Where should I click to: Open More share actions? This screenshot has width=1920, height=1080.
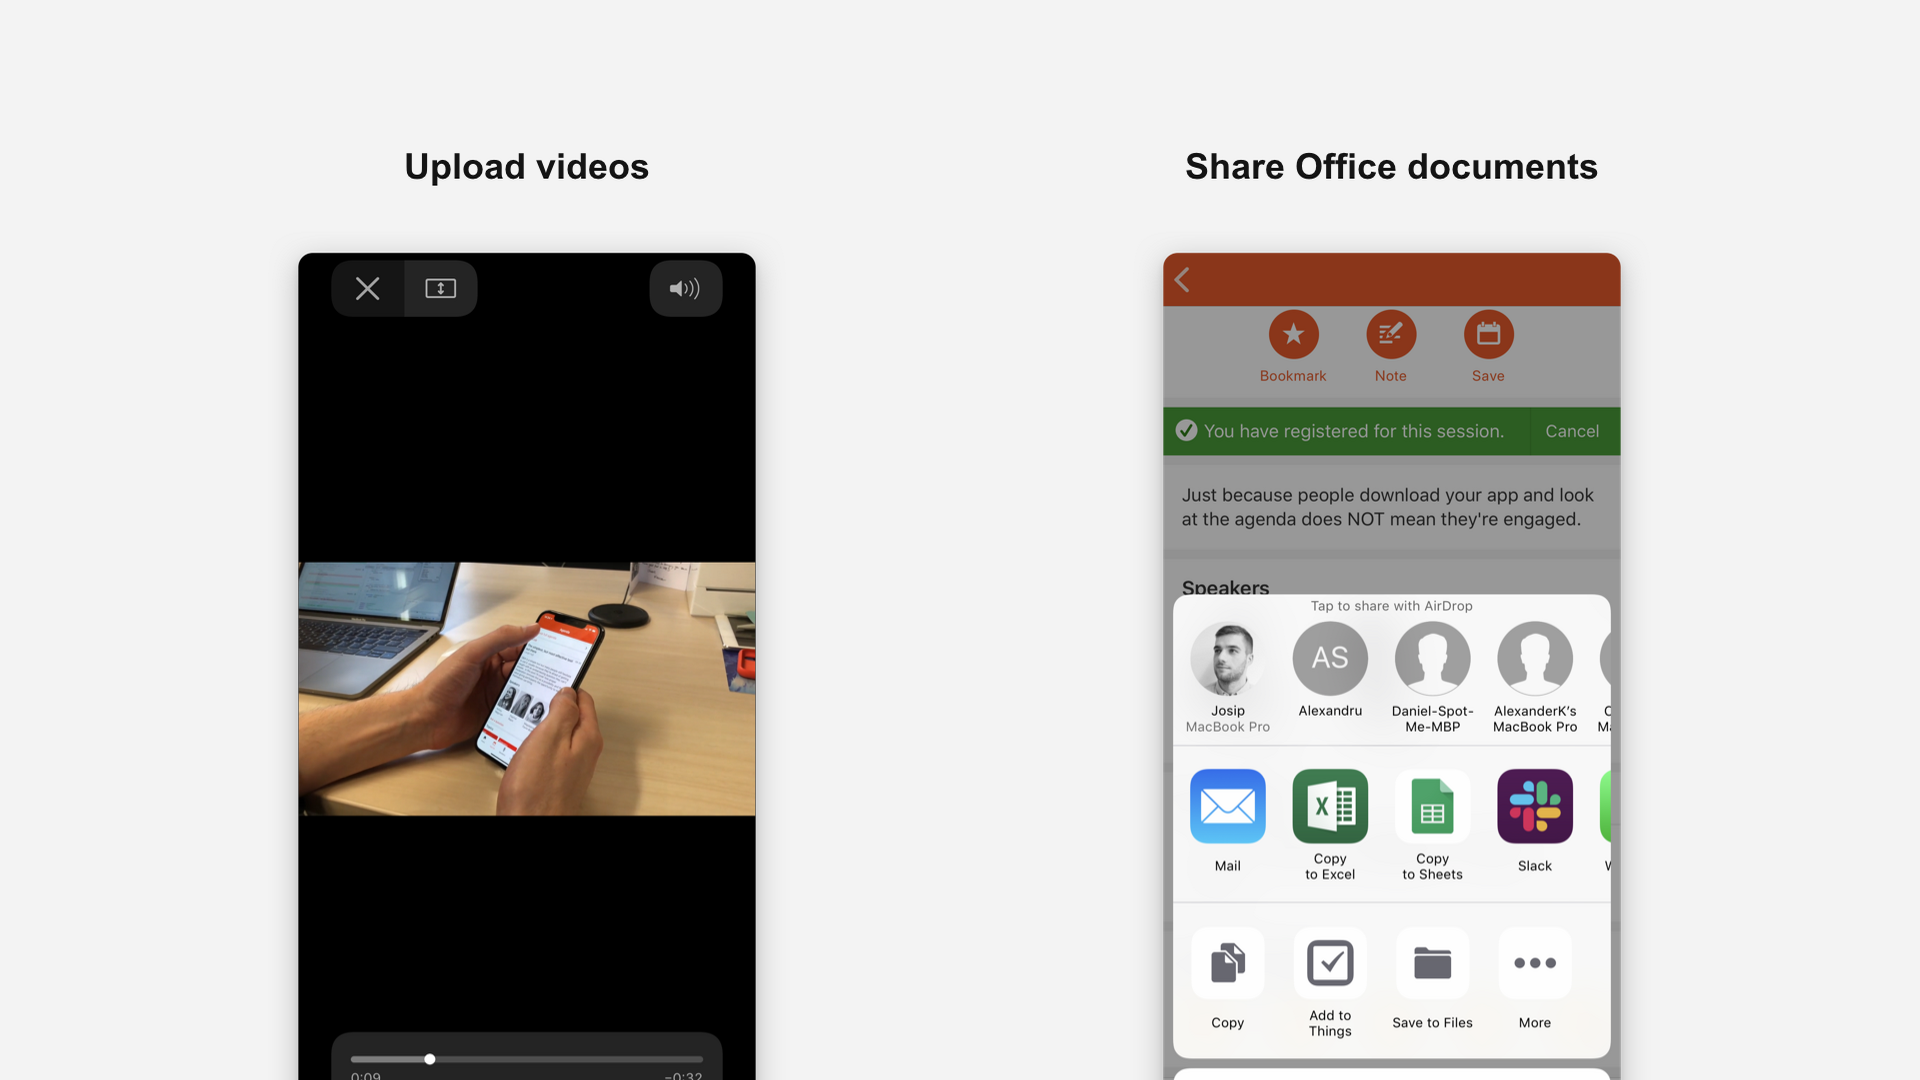click(1534, 964)
